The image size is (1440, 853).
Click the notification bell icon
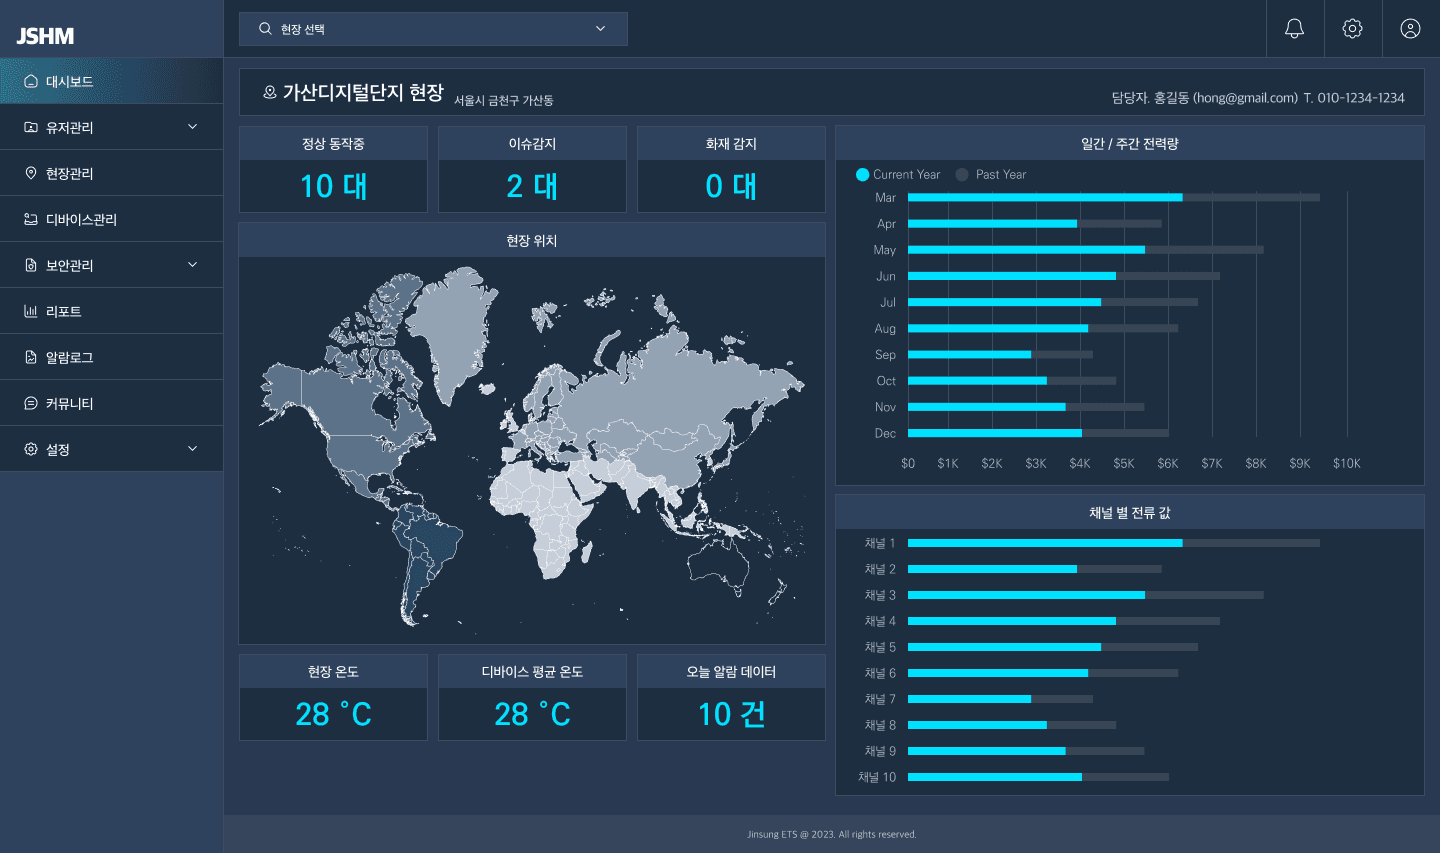[x=1294, y=29]
